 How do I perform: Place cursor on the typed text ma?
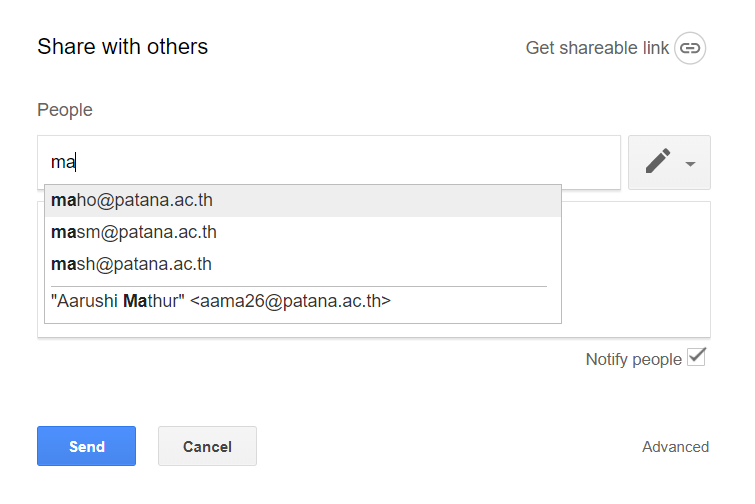pos(63,162)
